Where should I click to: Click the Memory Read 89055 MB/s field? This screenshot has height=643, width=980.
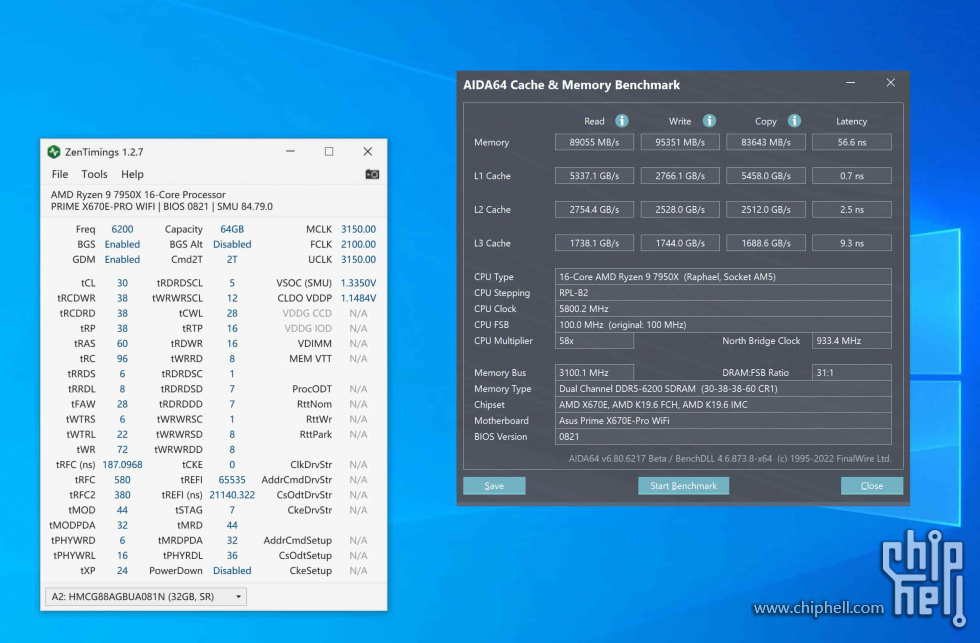click(x=594, y=142)
